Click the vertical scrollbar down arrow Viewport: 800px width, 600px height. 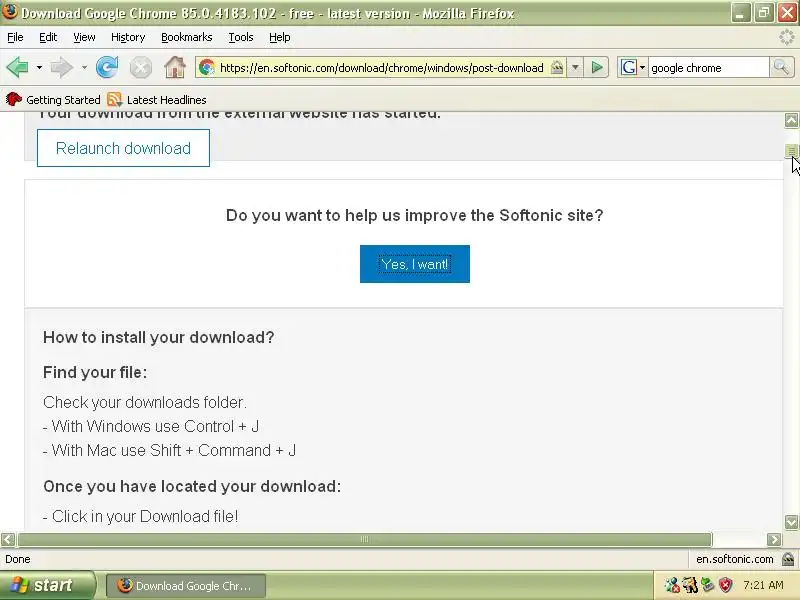[x=791, y=522]
